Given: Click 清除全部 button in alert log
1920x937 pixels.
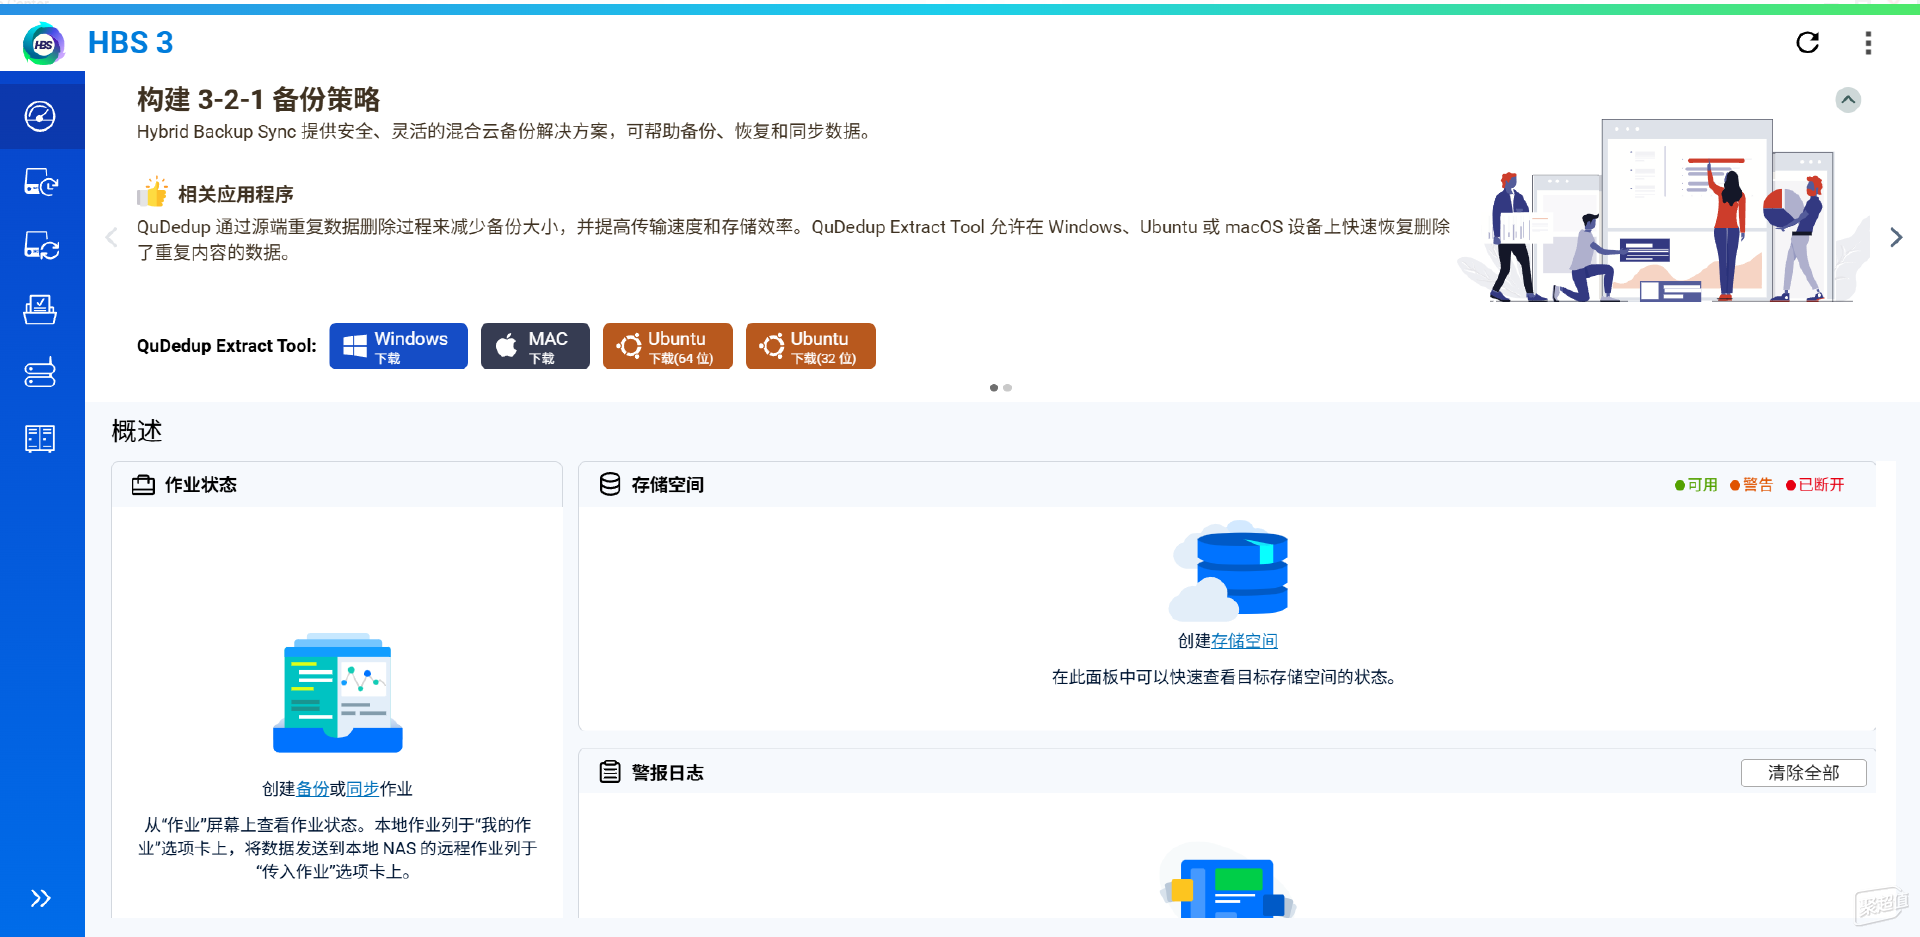Looking at the screenshot, I should (x=1803, y=773).
